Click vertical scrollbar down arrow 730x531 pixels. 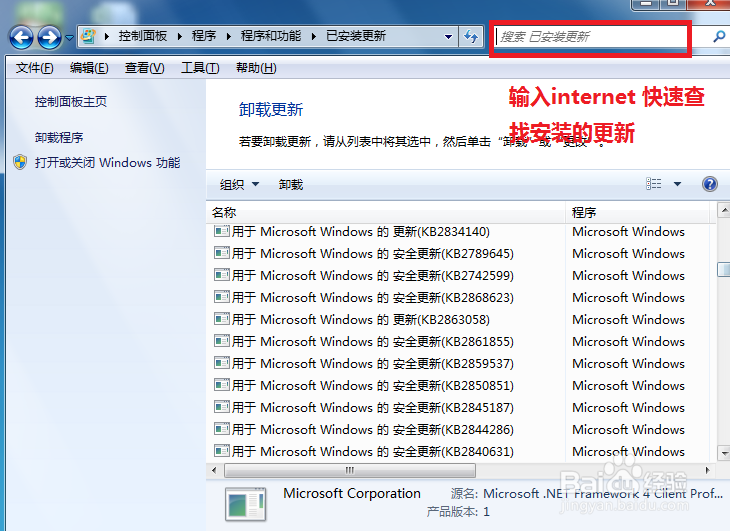tap(723, 452)
